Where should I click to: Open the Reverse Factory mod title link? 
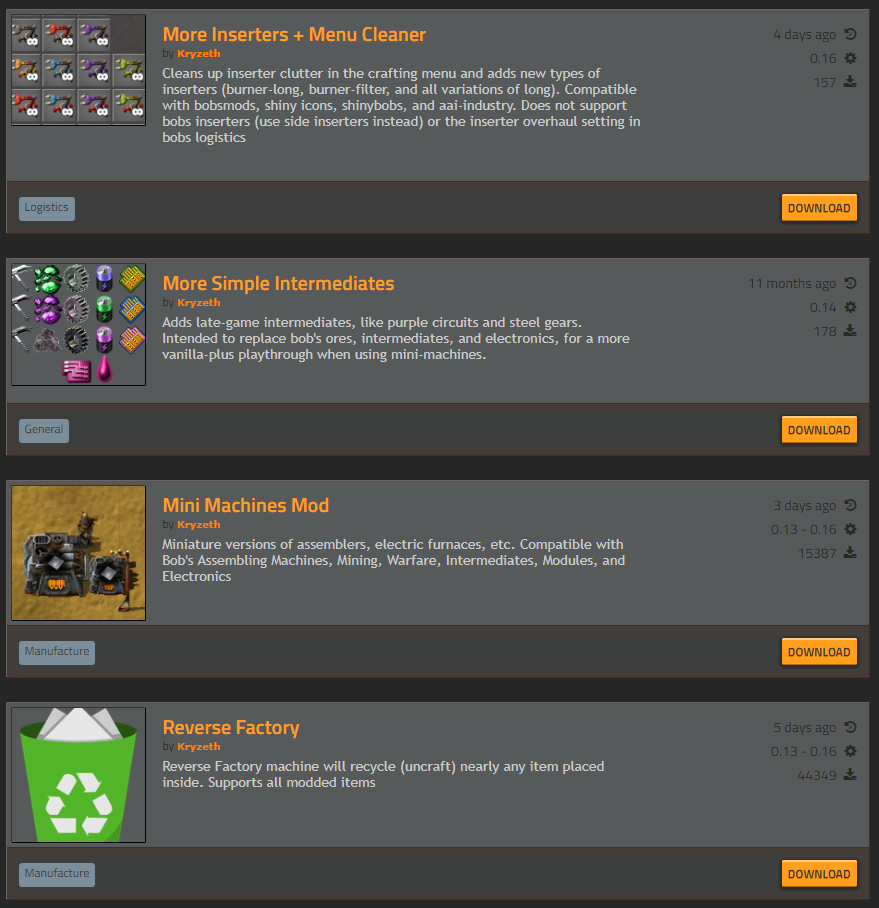point(231,727)
